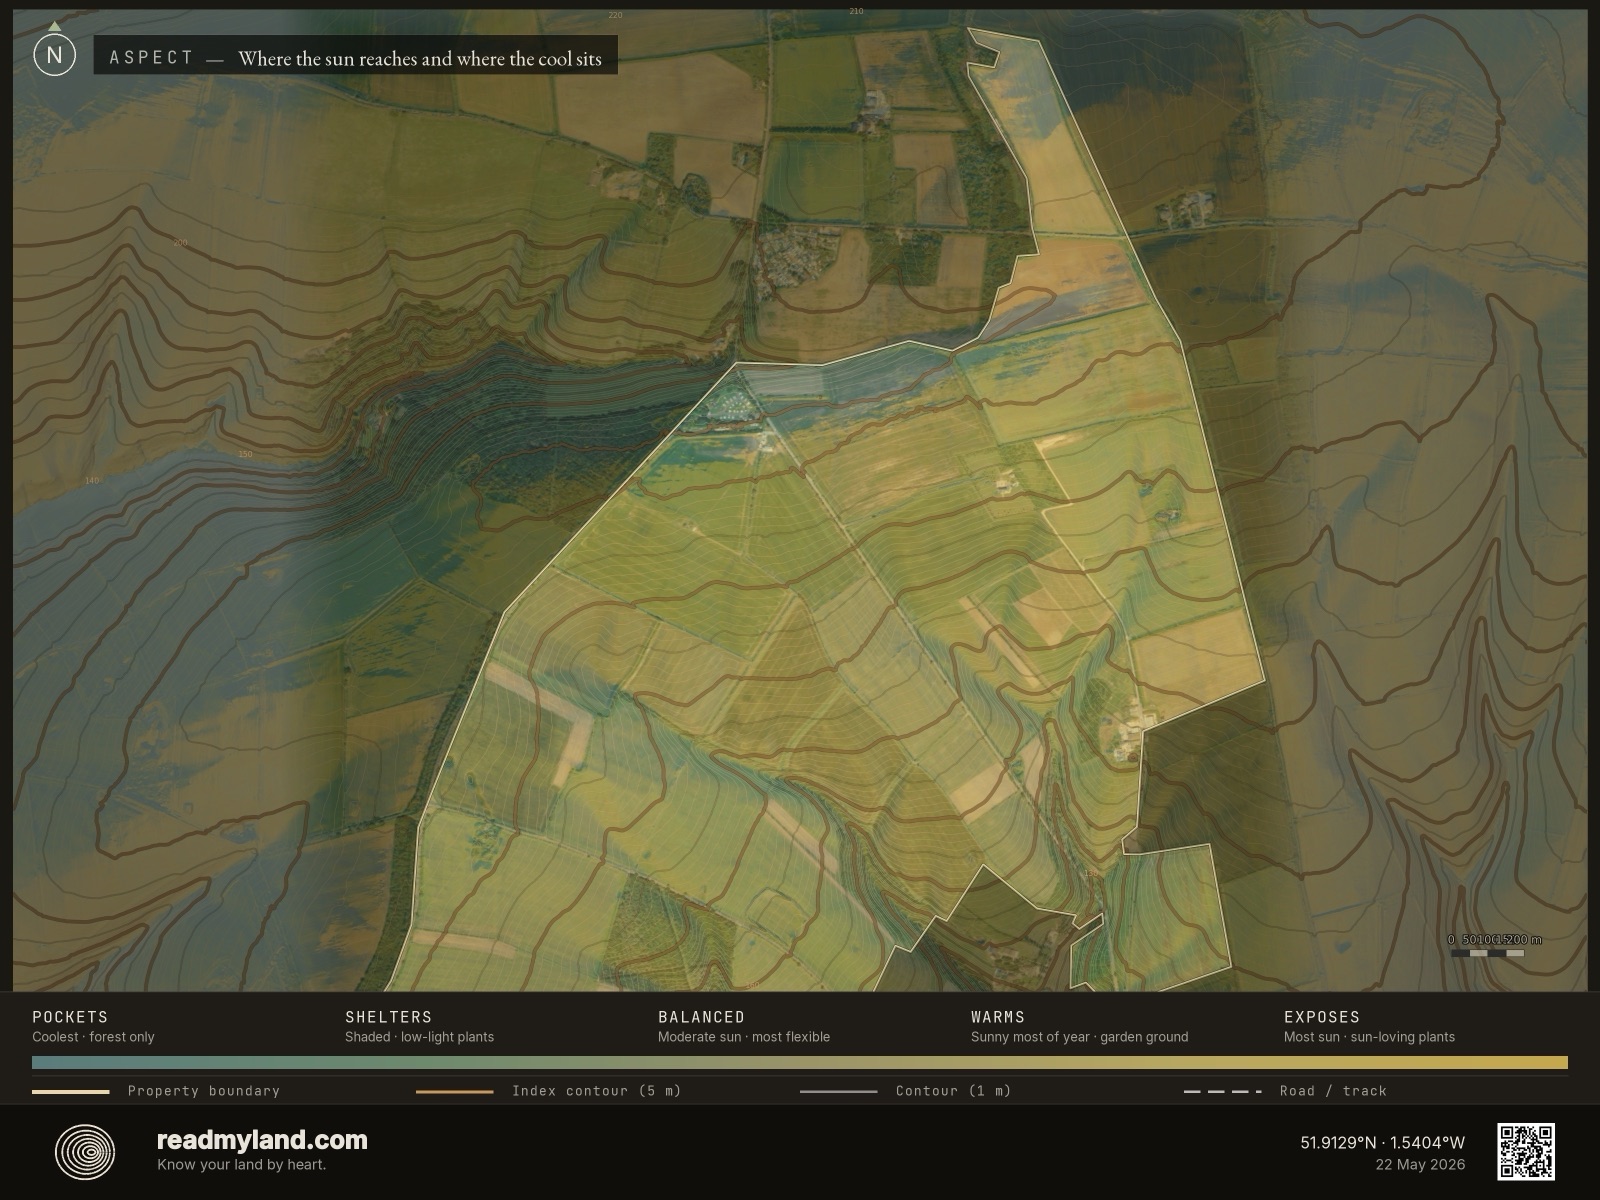Click the Contour (1 m) line sample

pos(838,1091)
